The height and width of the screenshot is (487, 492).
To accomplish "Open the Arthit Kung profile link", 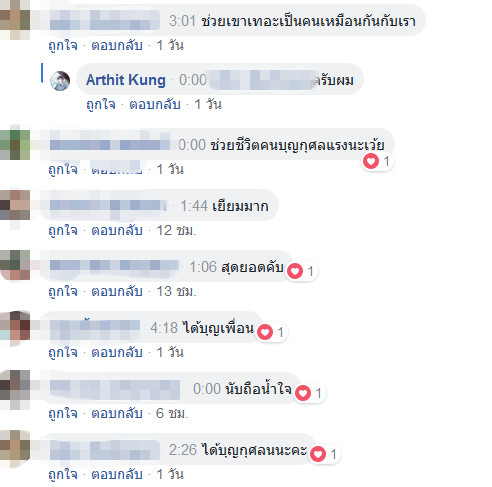I will (126, 80).
